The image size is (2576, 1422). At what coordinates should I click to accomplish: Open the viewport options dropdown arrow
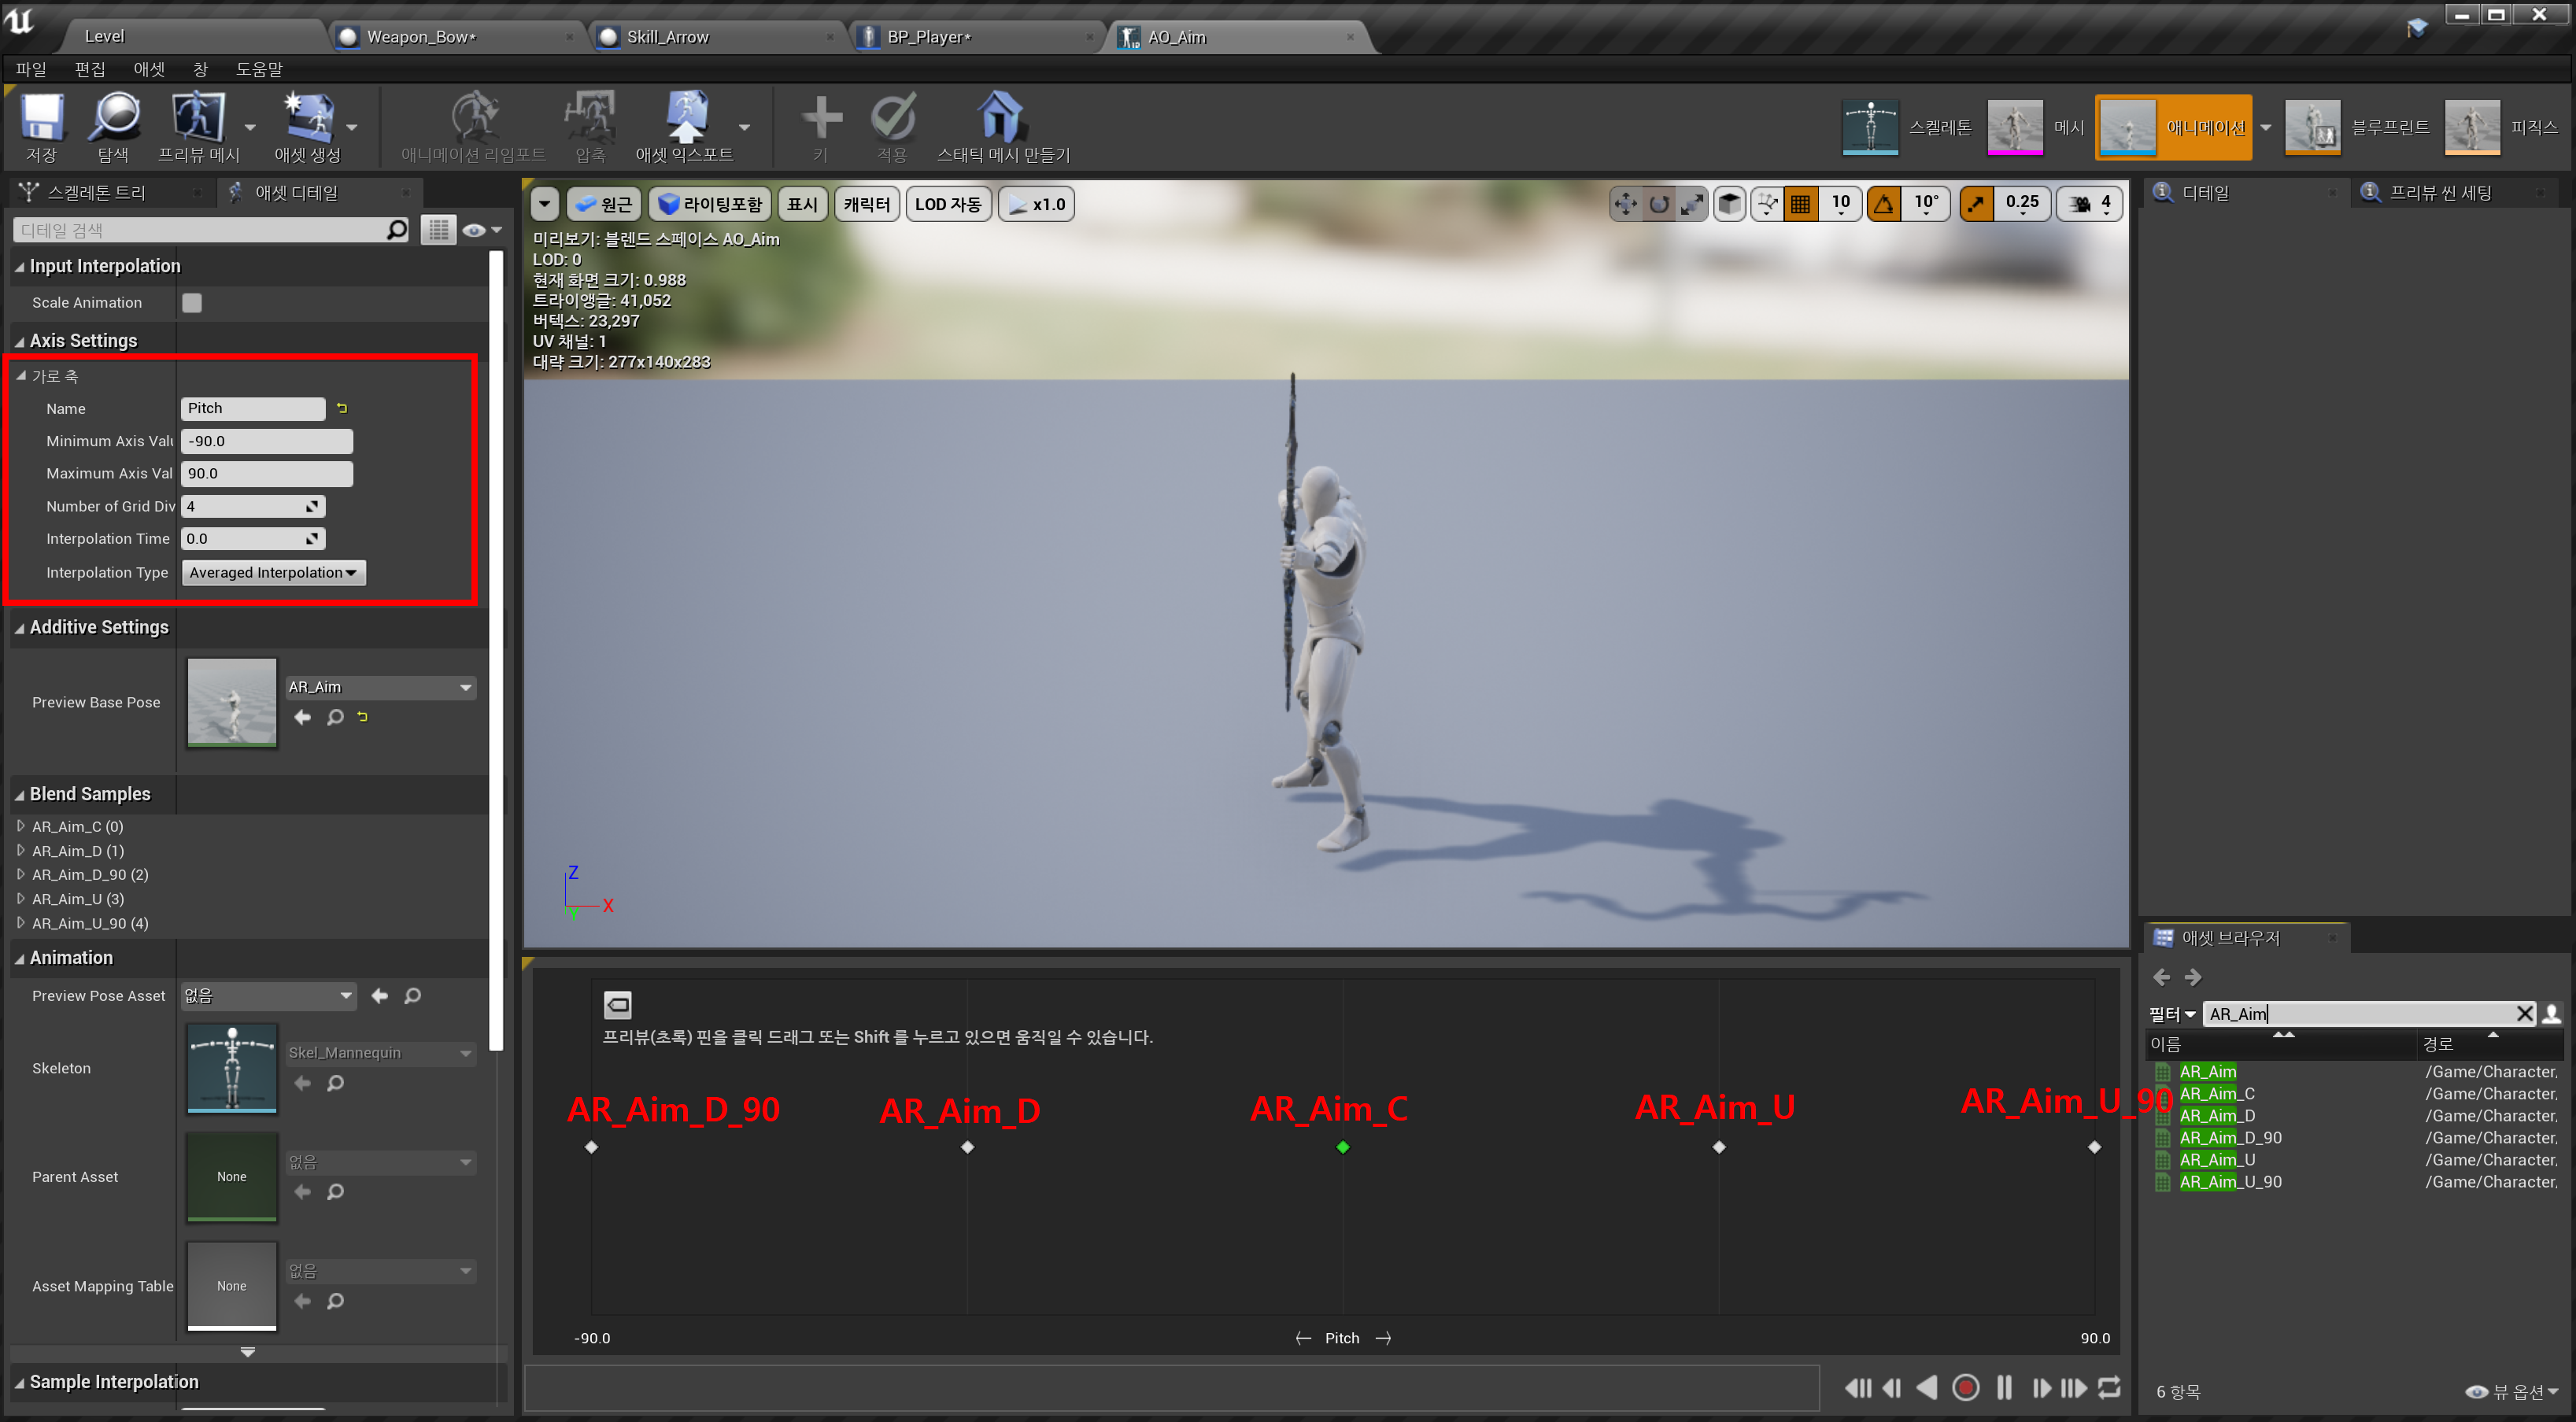pyautogui.click(x=544, y=204)
